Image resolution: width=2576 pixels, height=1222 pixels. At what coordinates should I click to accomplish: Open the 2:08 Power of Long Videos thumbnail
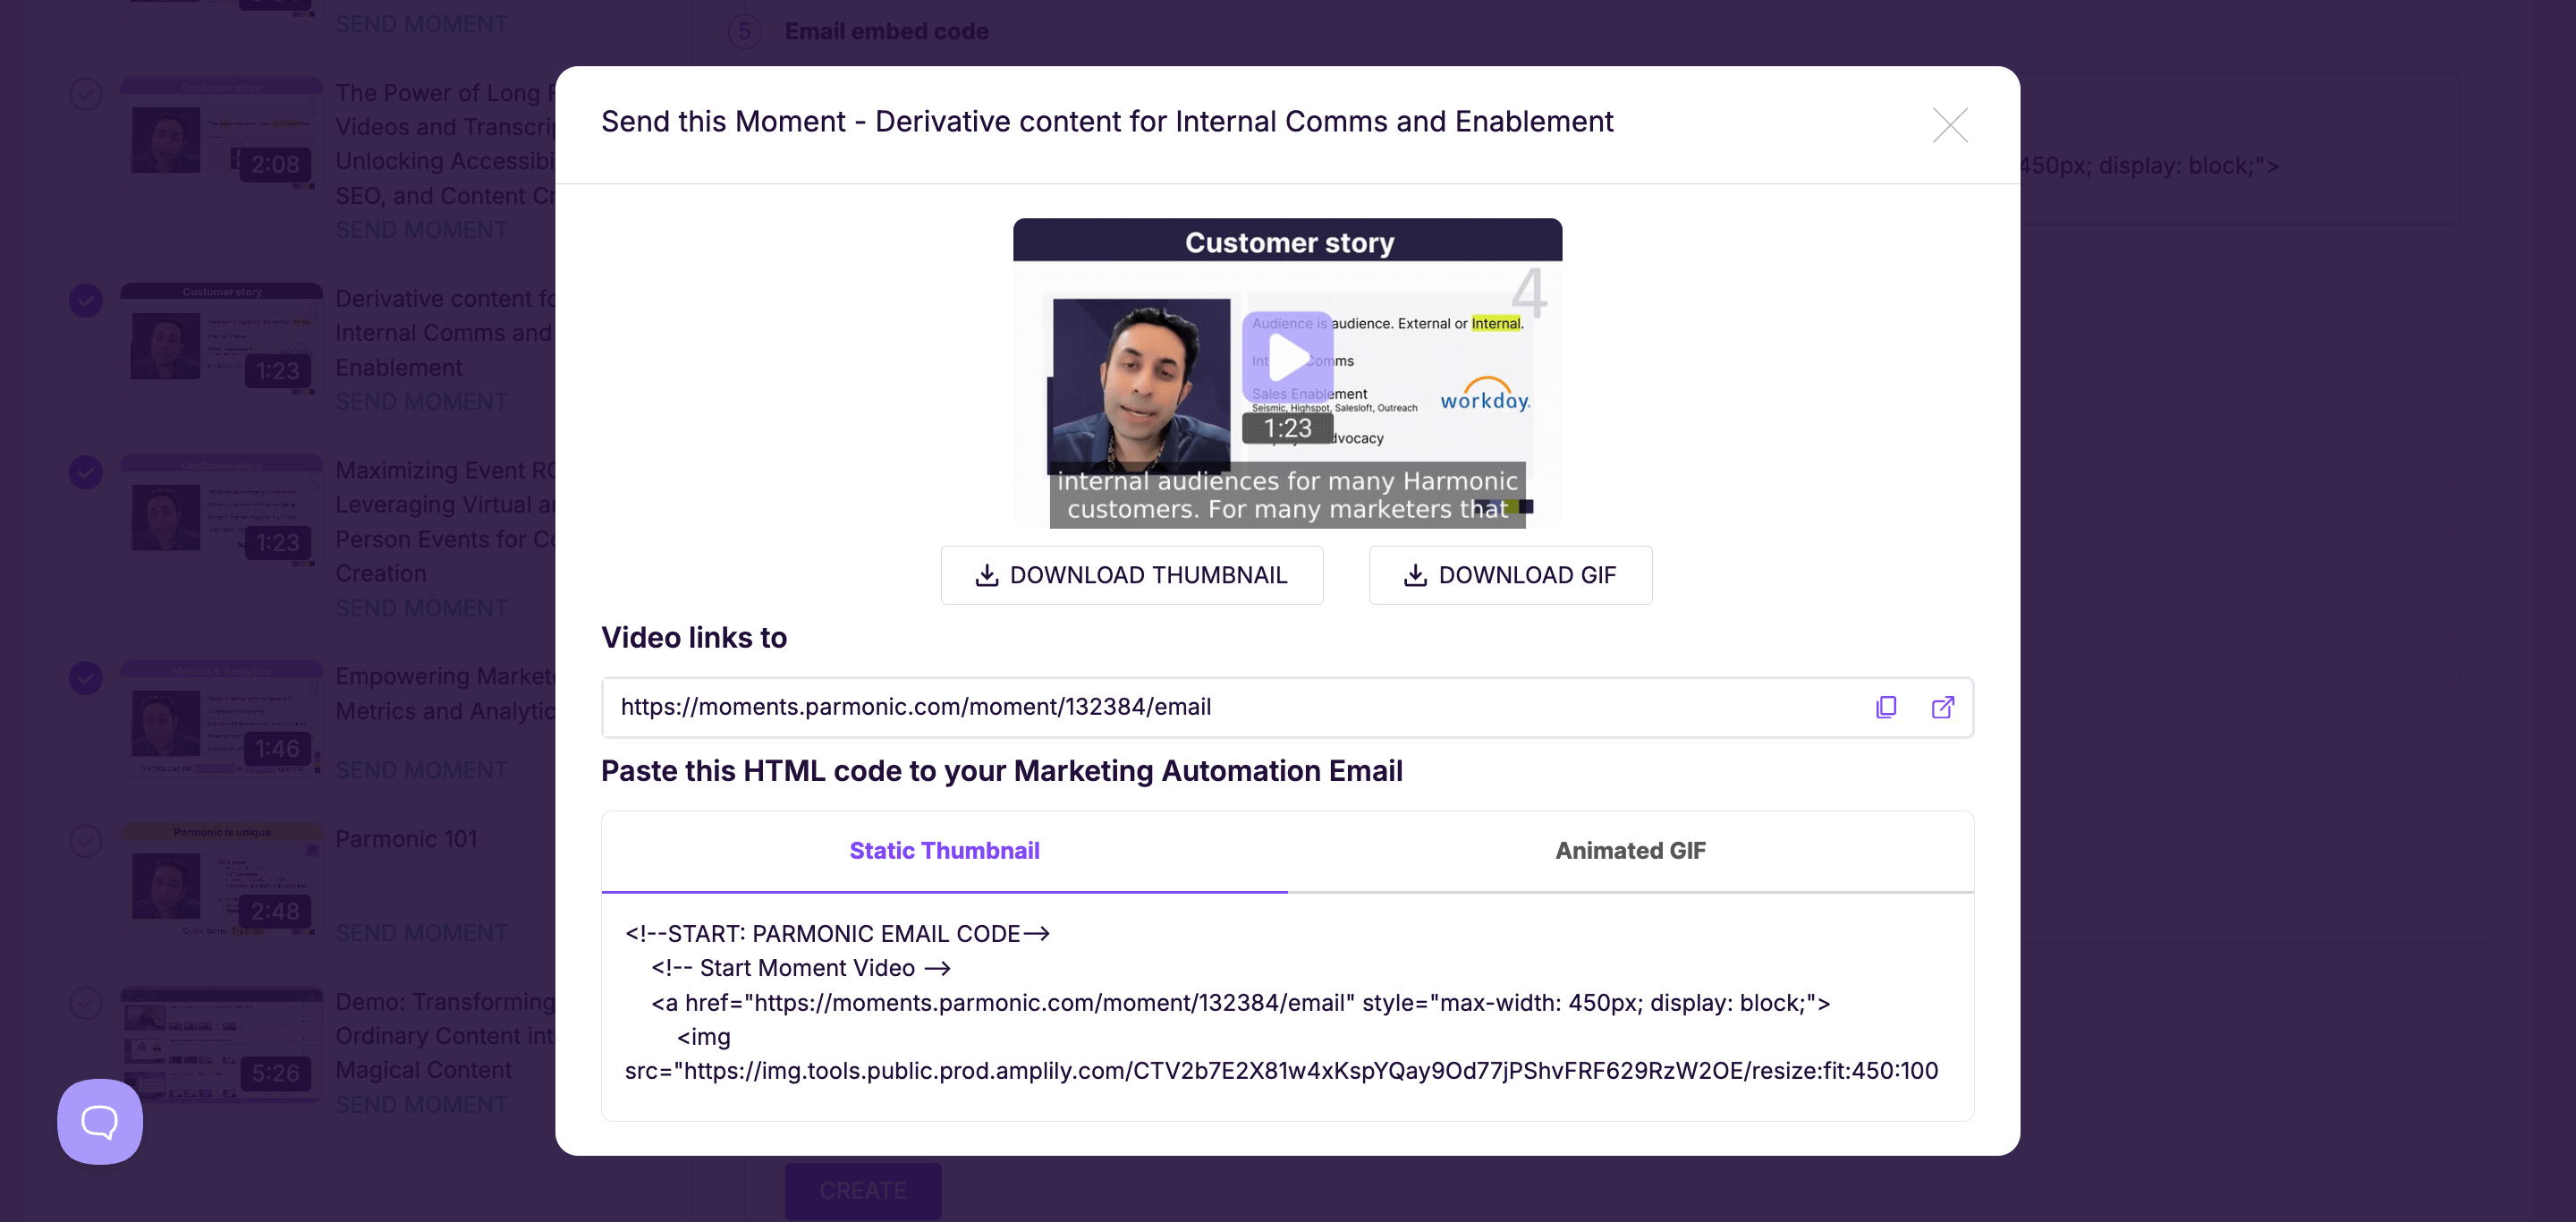[221, 134]
